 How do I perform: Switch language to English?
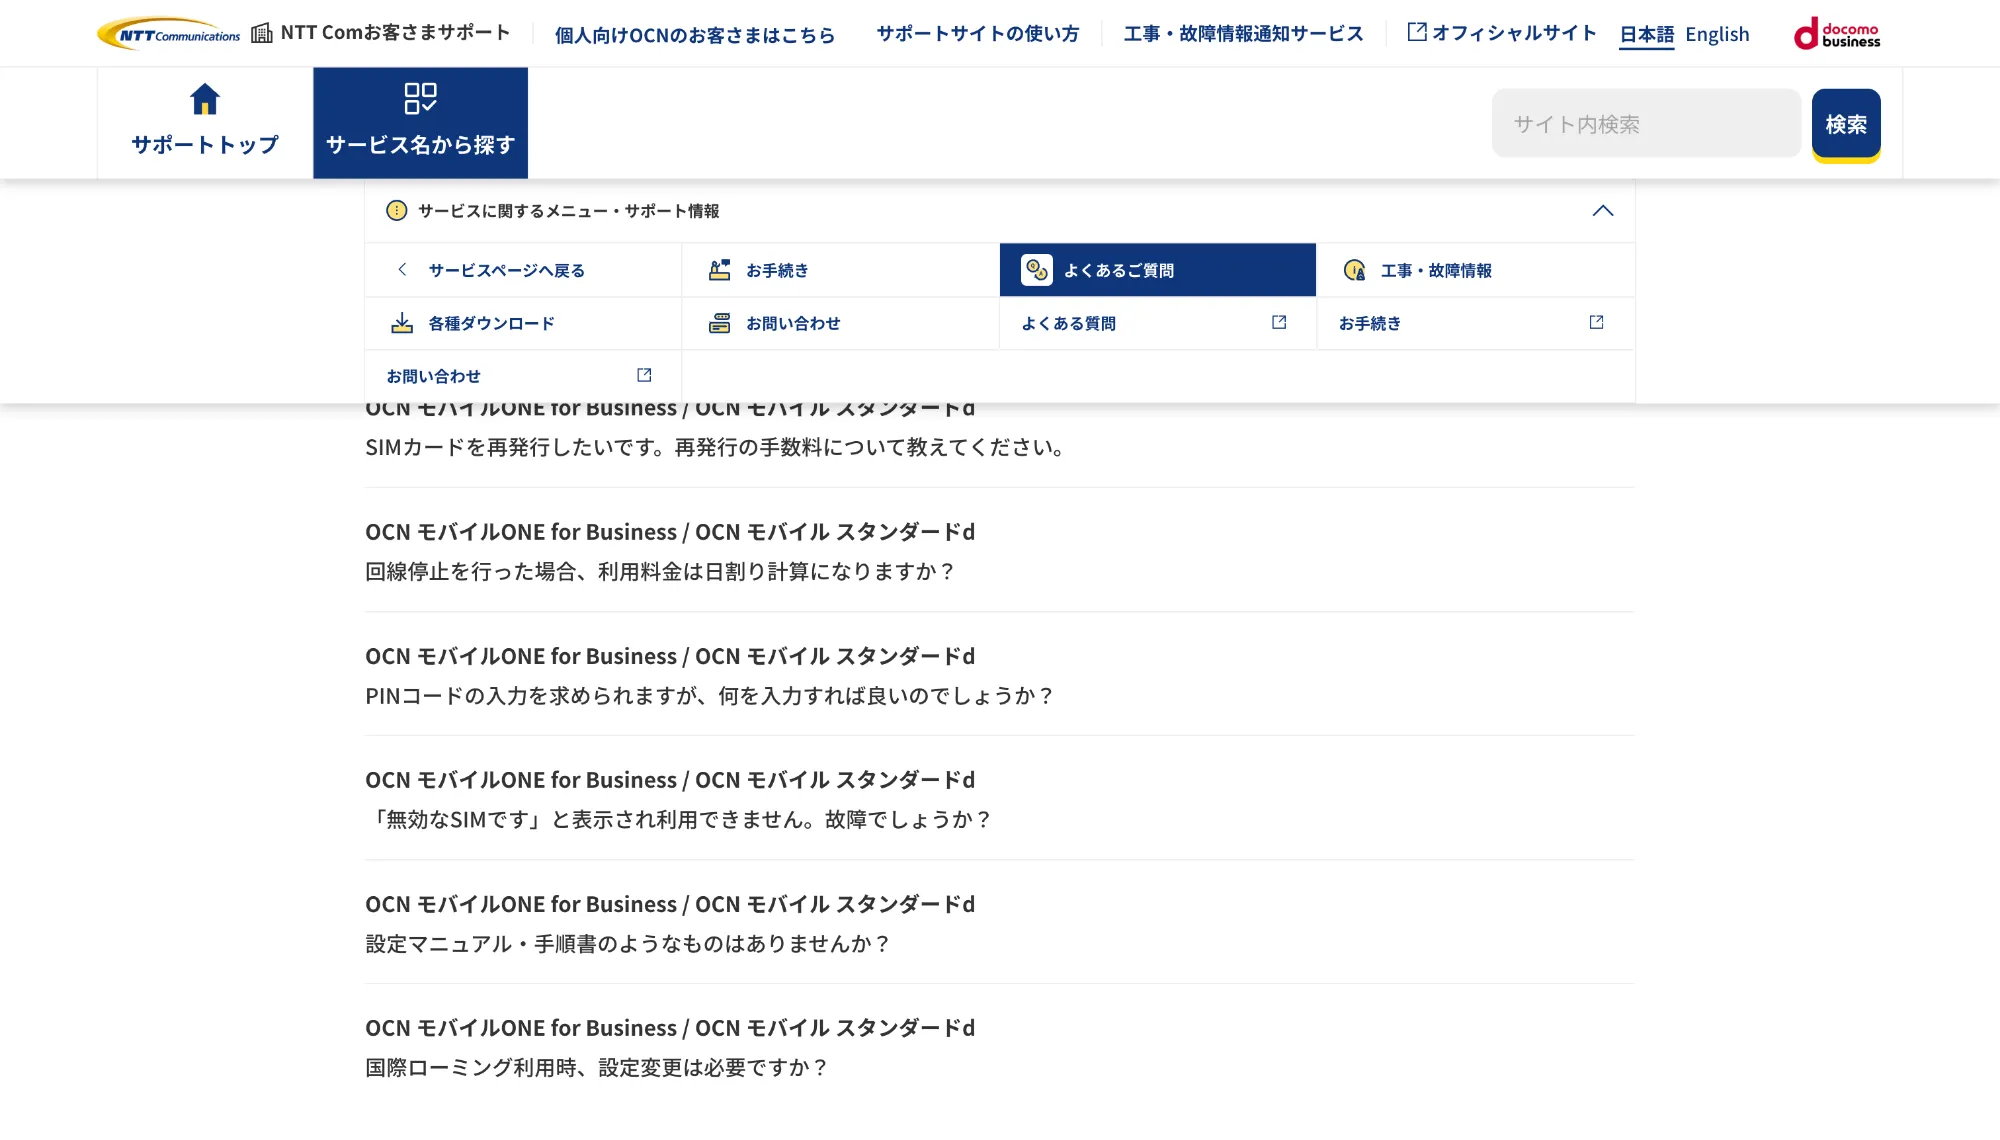point(1717,35)
